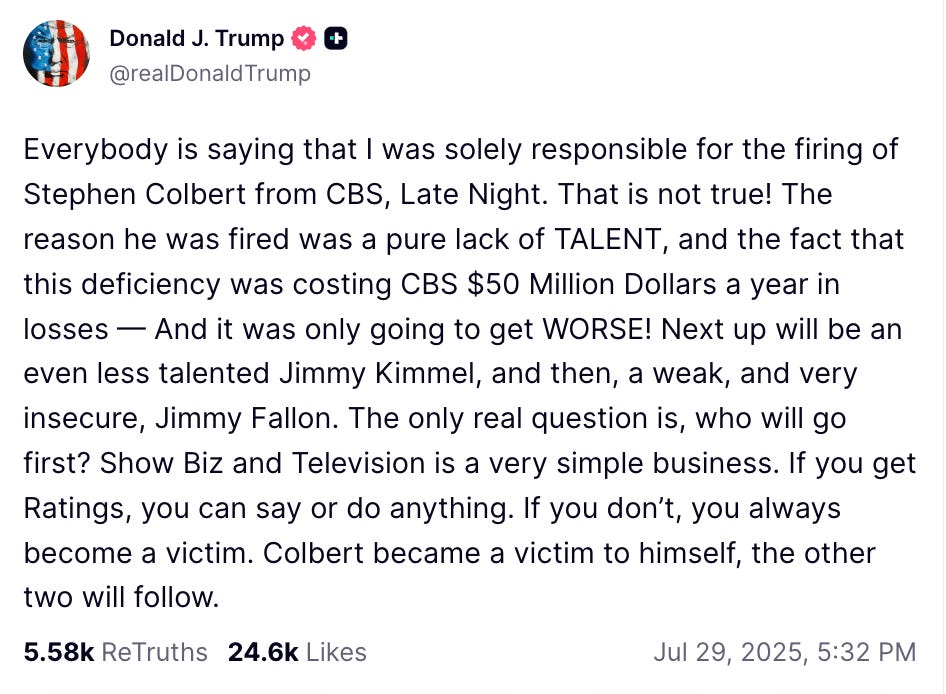The height and width of the screenshot is (694, 946).
Task: Select the post body text
Action: (470, 370)
